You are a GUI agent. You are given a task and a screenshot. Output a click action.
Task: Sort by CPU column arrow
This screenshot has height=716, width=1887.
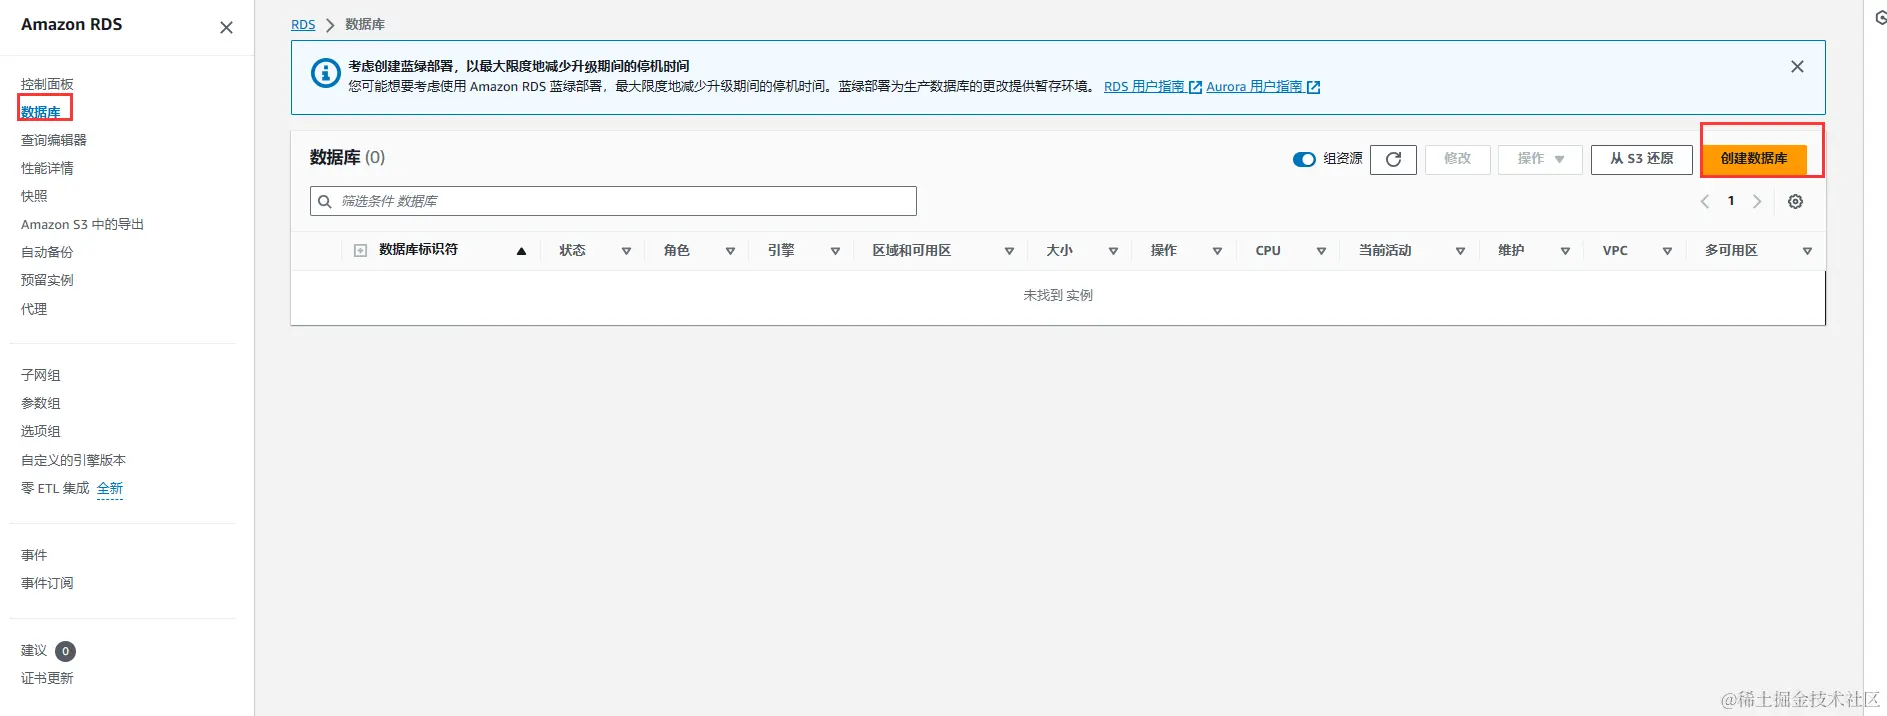pyautogui.click(x=1321, y=251)
